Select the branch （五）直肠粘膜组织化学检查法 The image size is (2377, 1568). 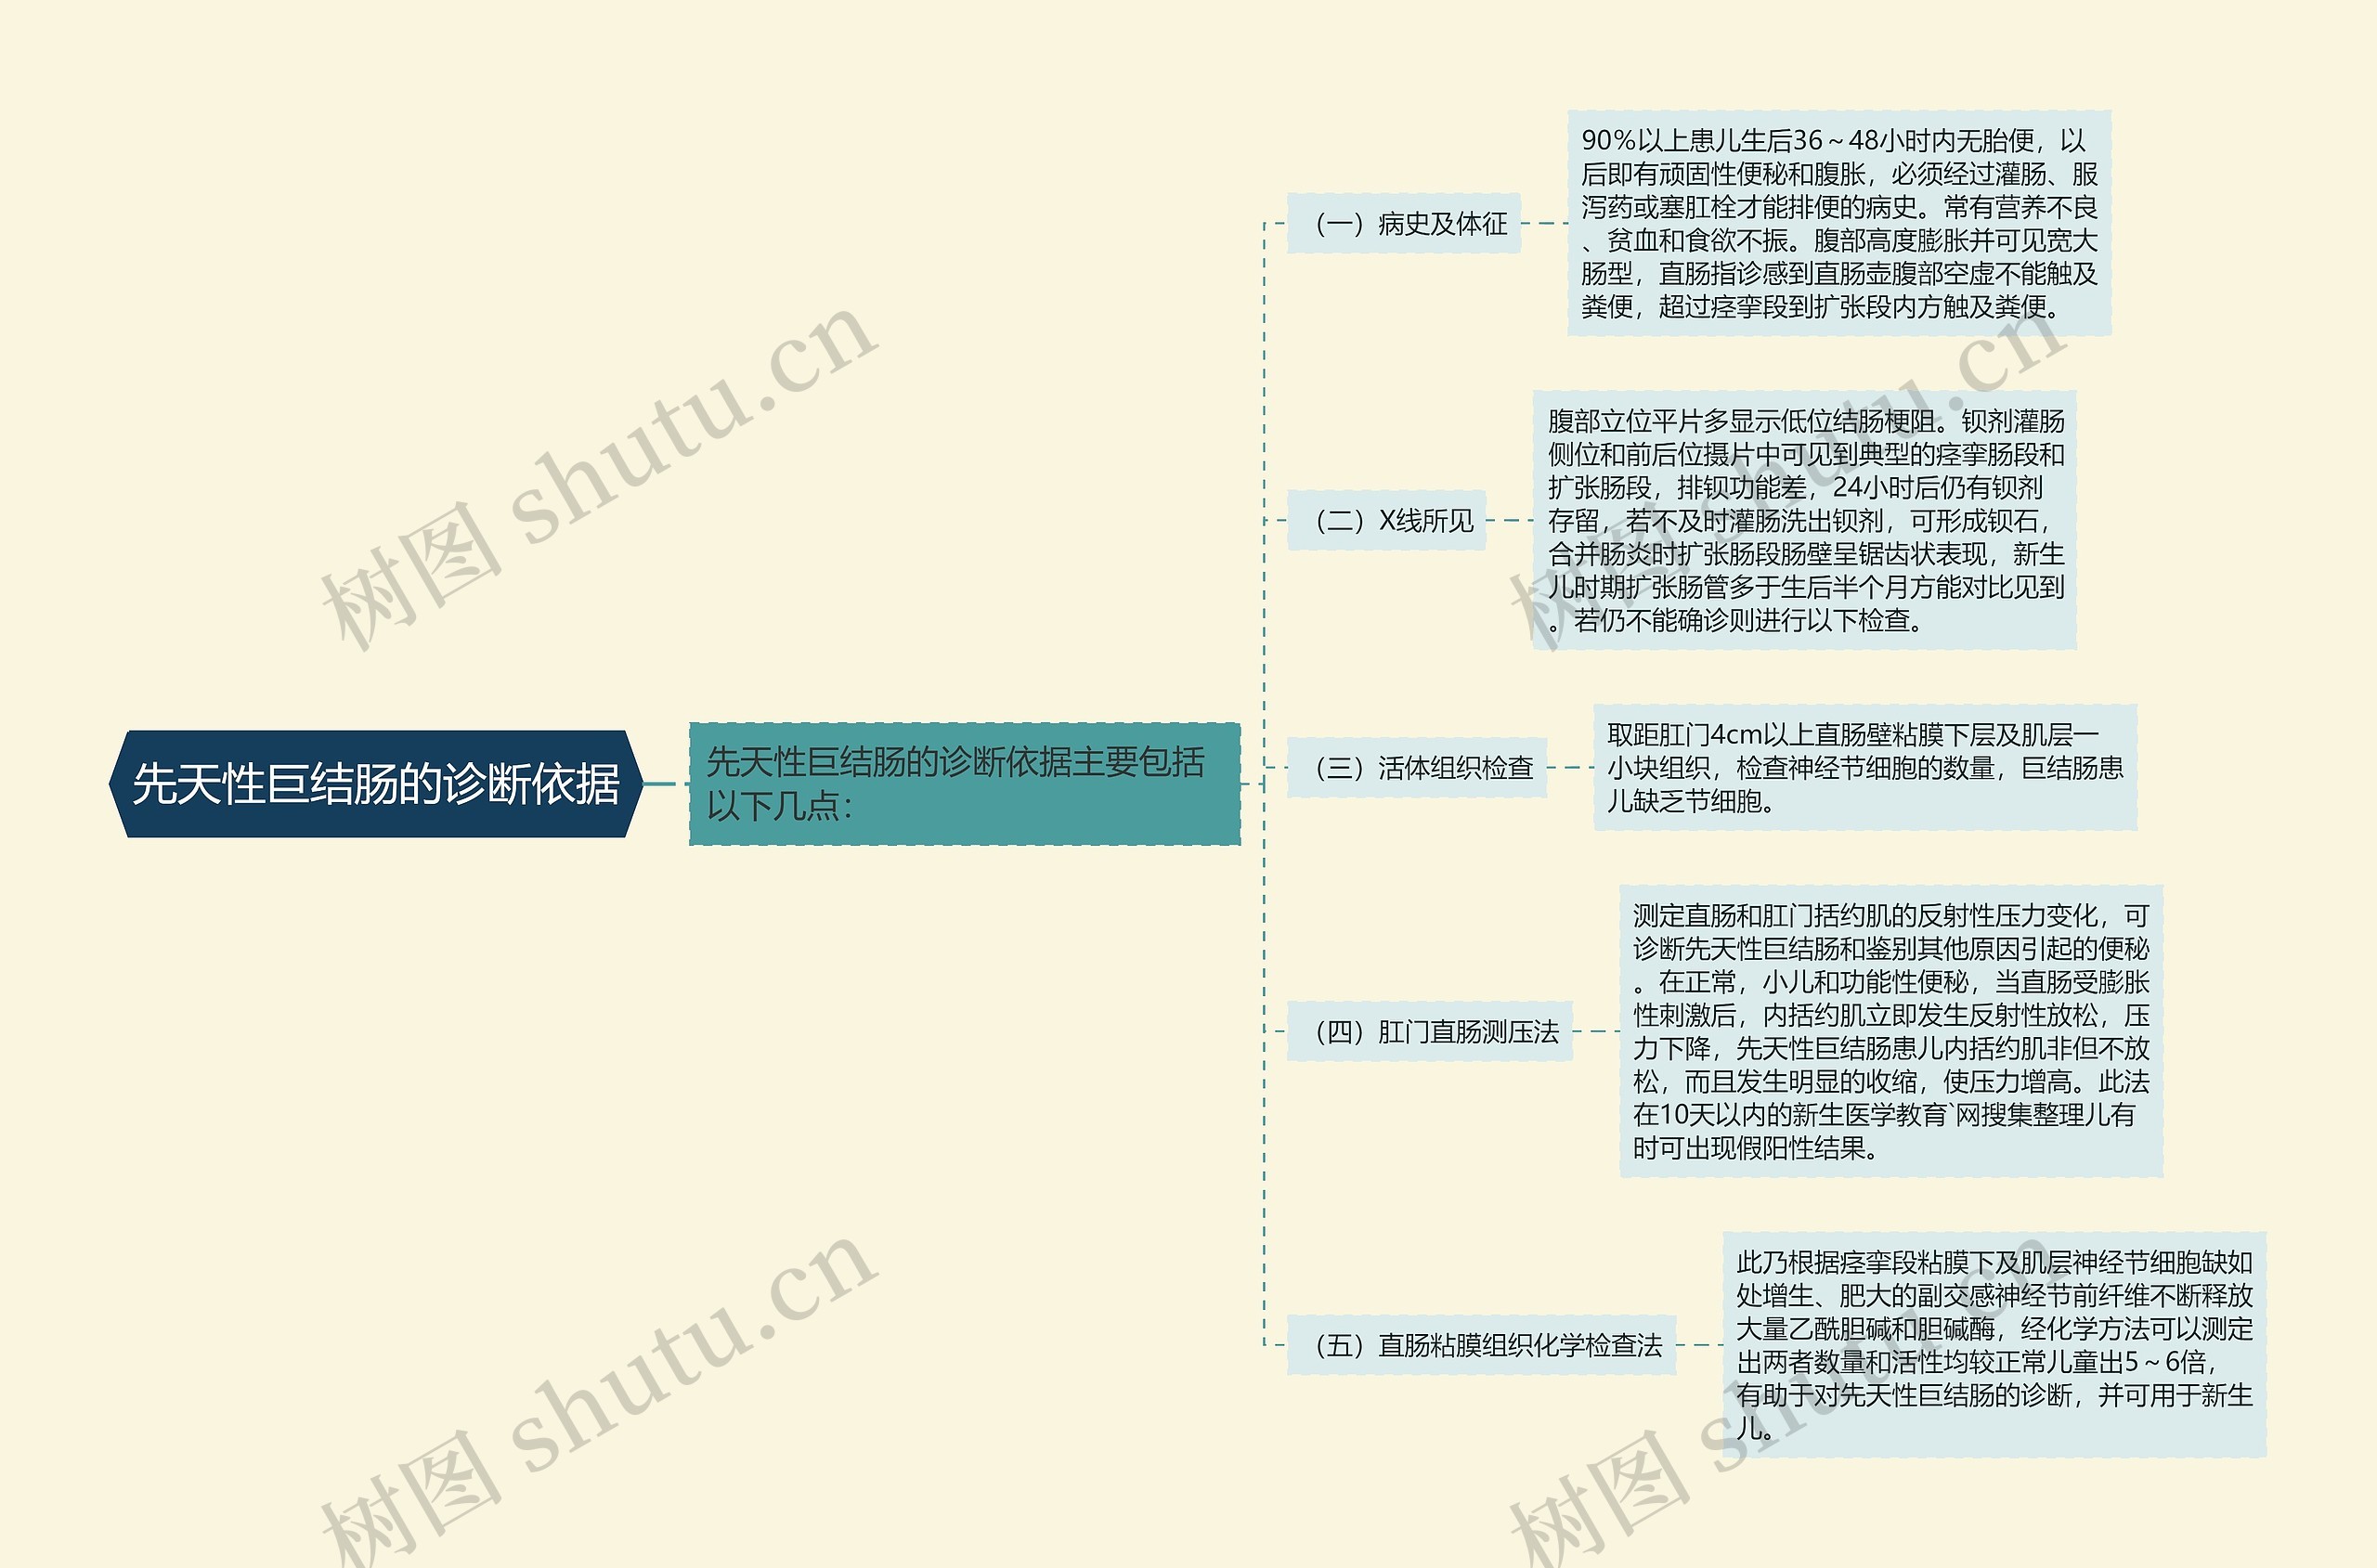(x=1481, y=1345)
